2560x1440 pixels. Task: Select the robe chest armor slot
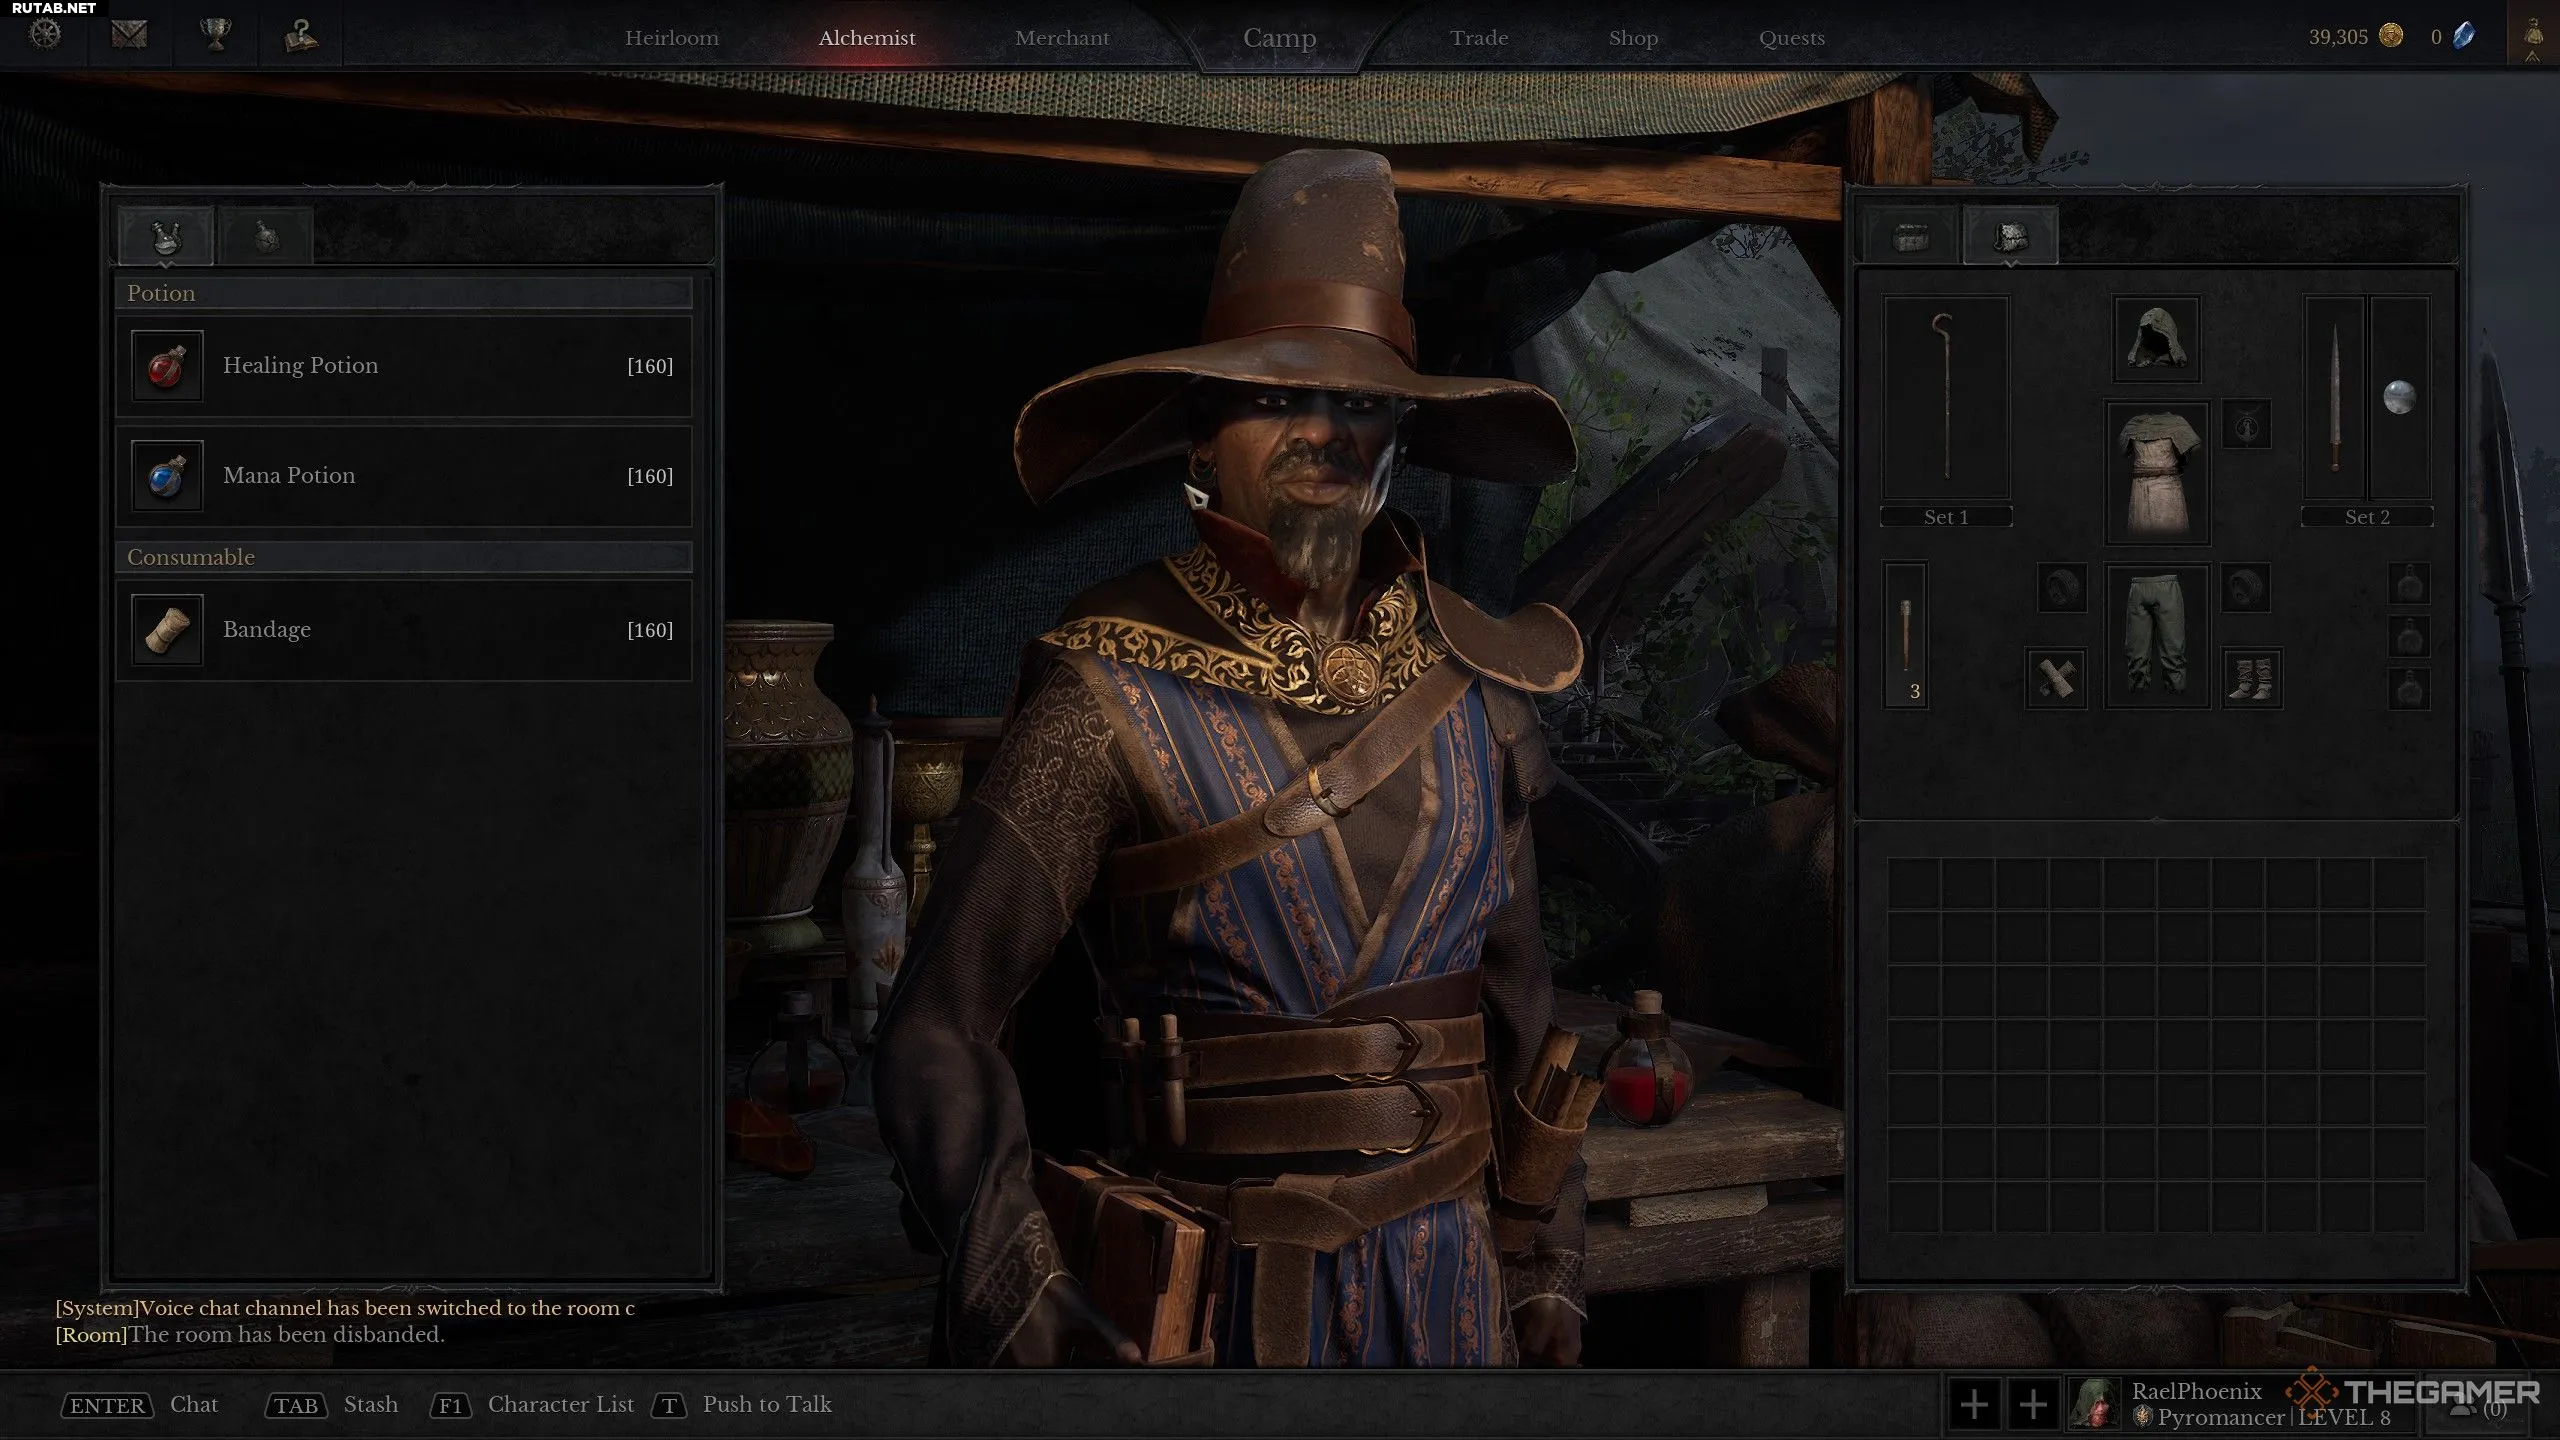[x=2157, y=473]
